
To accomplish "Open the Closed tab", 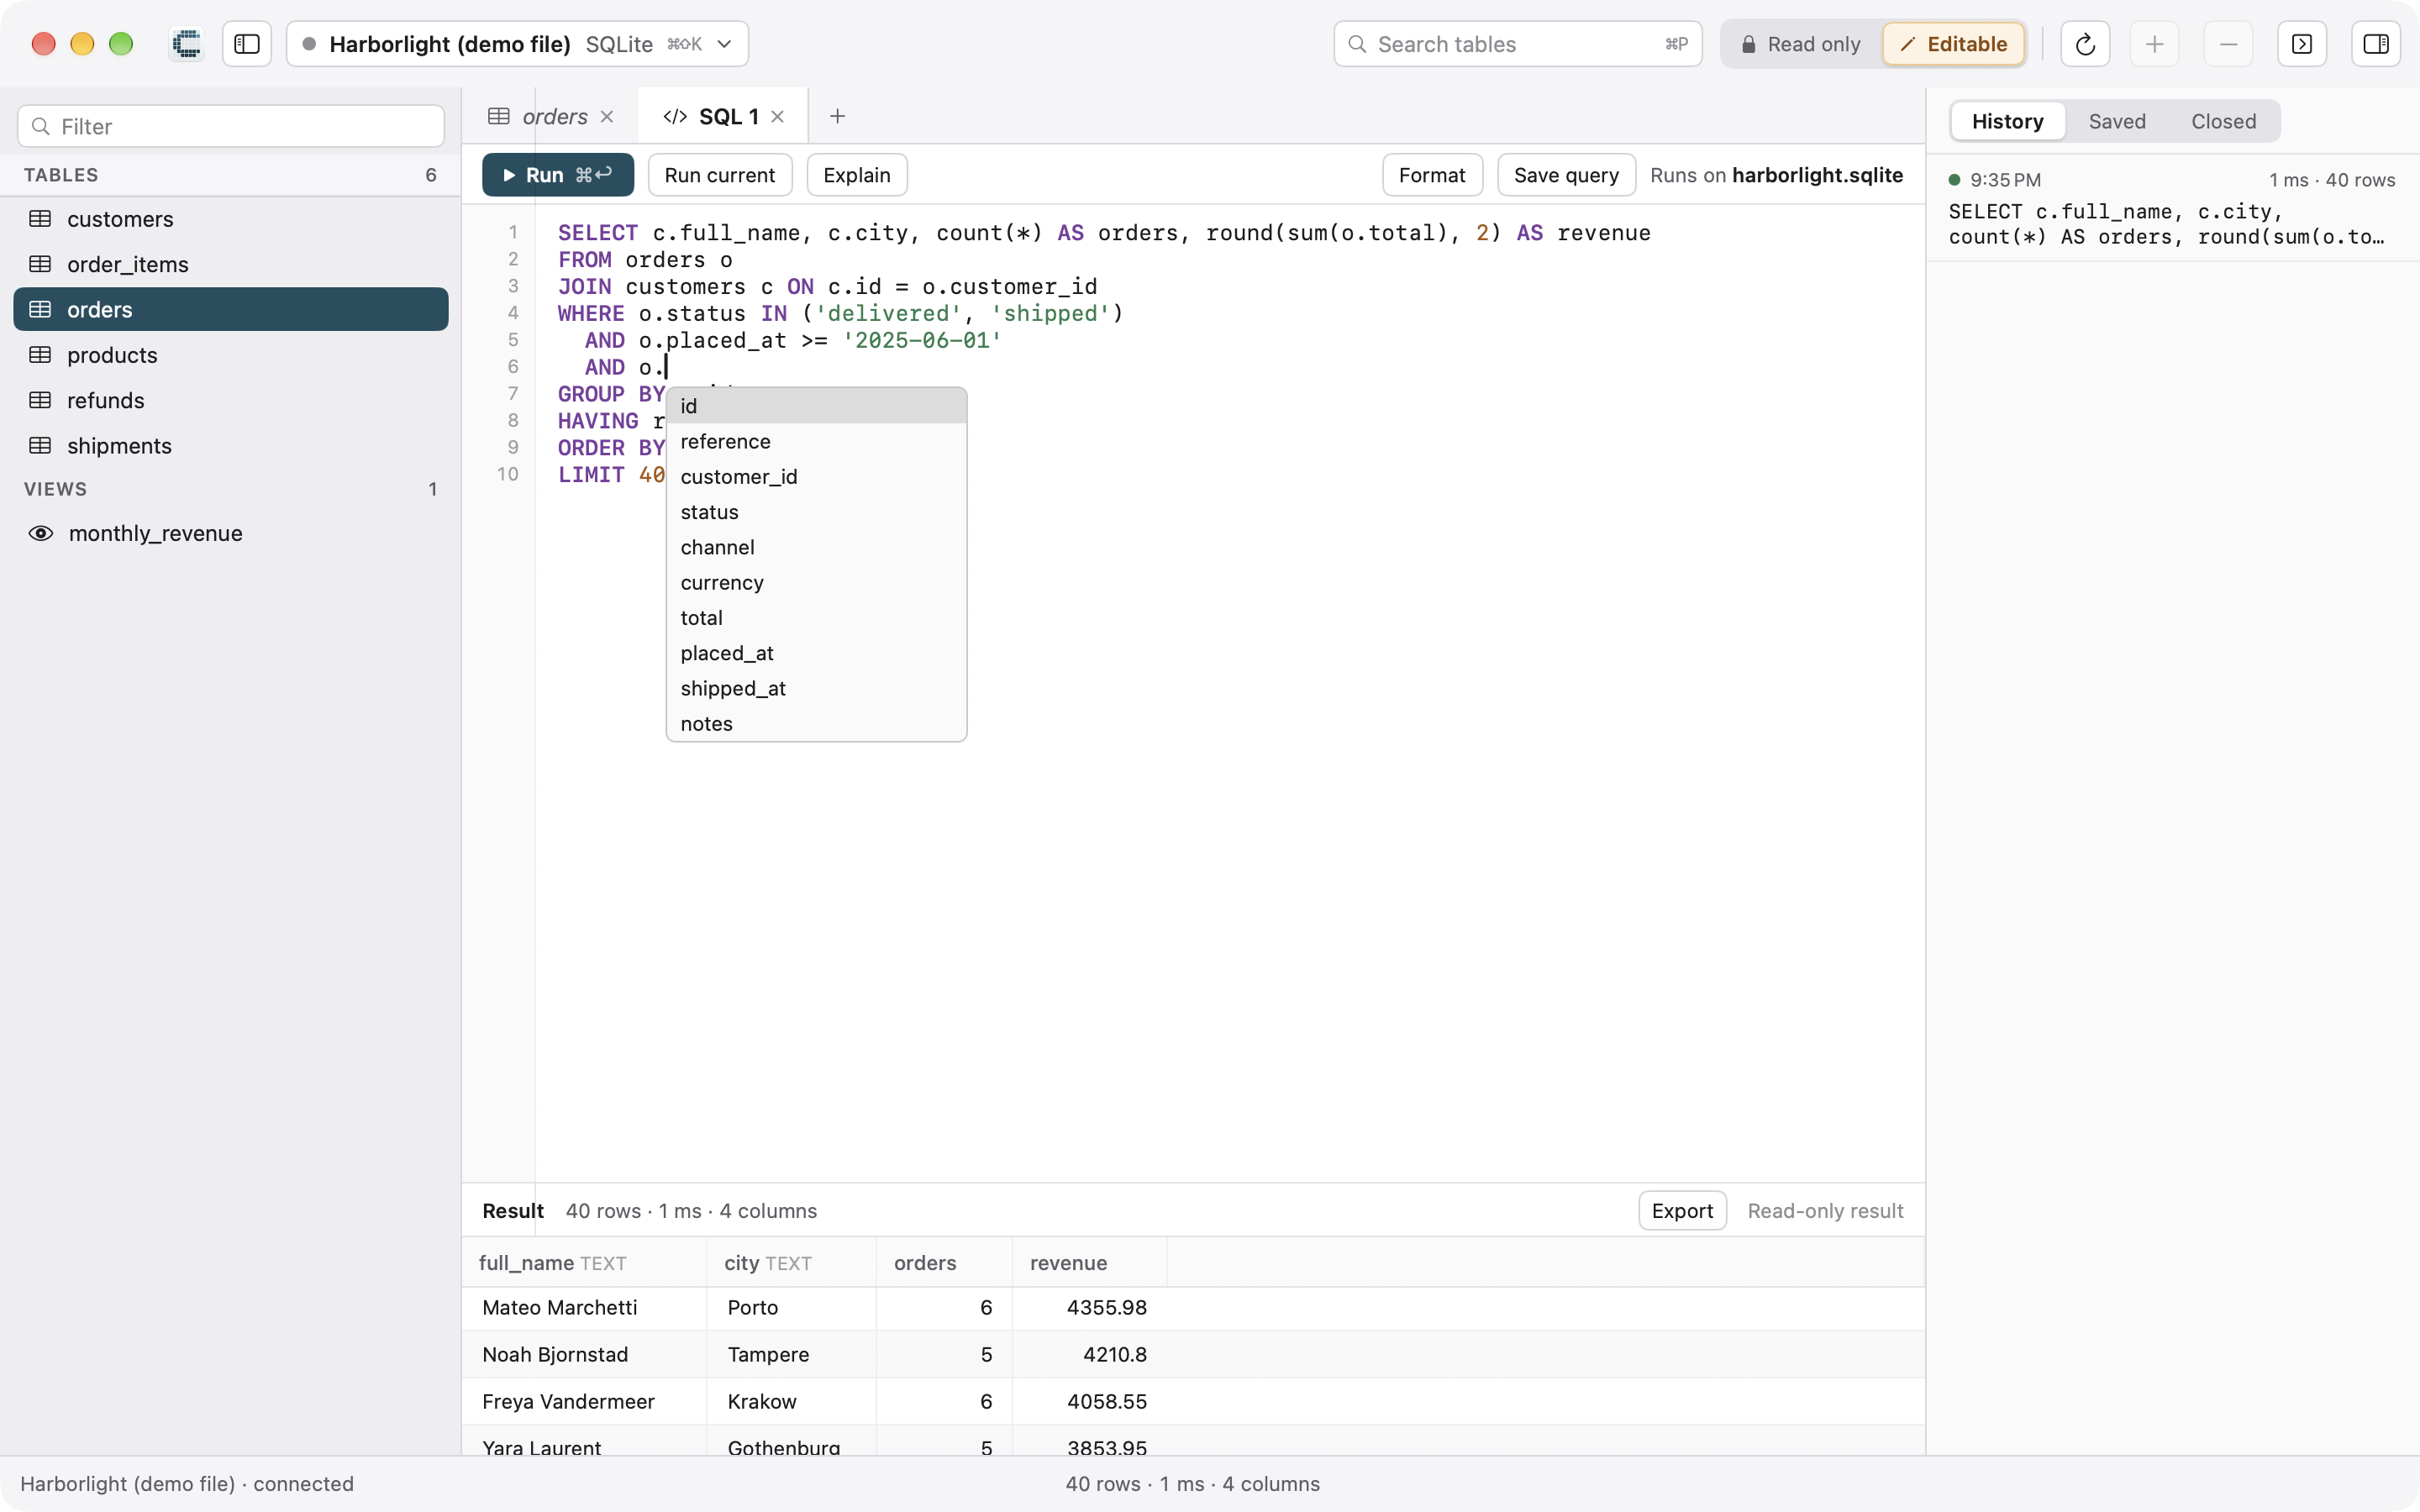I will (x=2223, y=121).
